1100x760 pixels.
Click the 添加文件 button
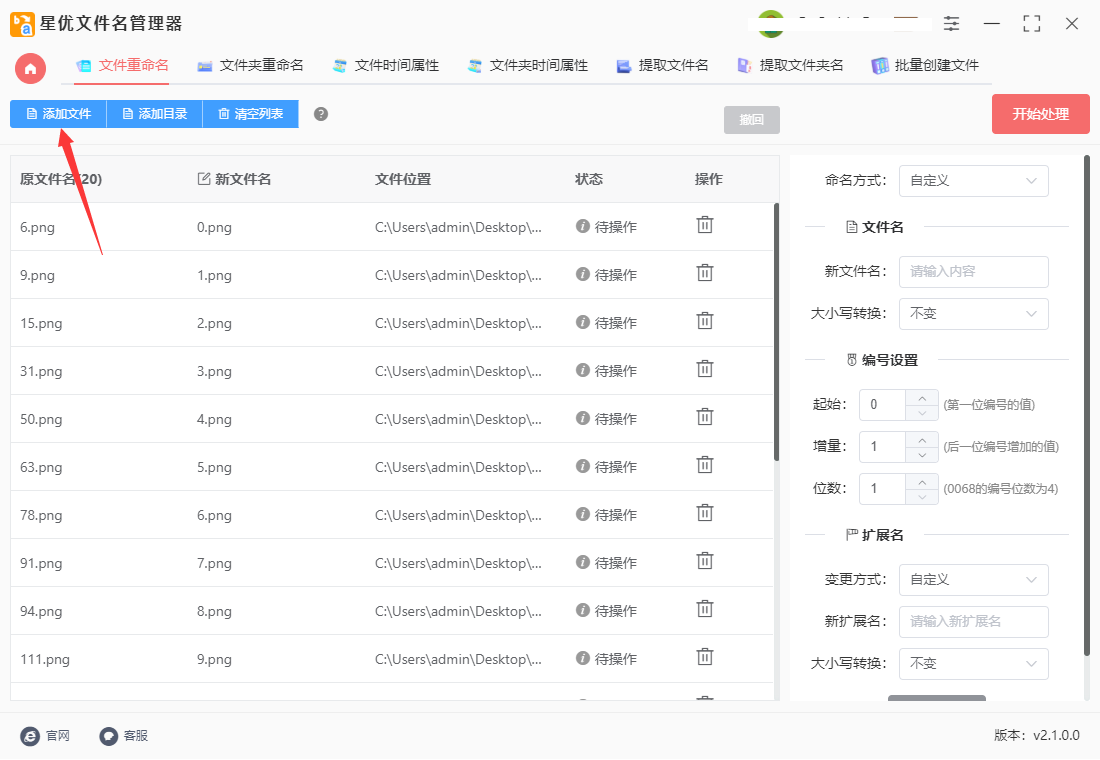coord(58,114)
